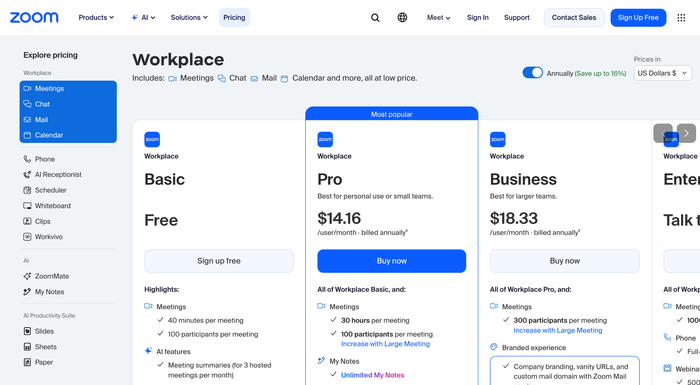This screenshot has width=700, height=385.
Task: Click the $14.16 Pro price
Action: [339, 218]
